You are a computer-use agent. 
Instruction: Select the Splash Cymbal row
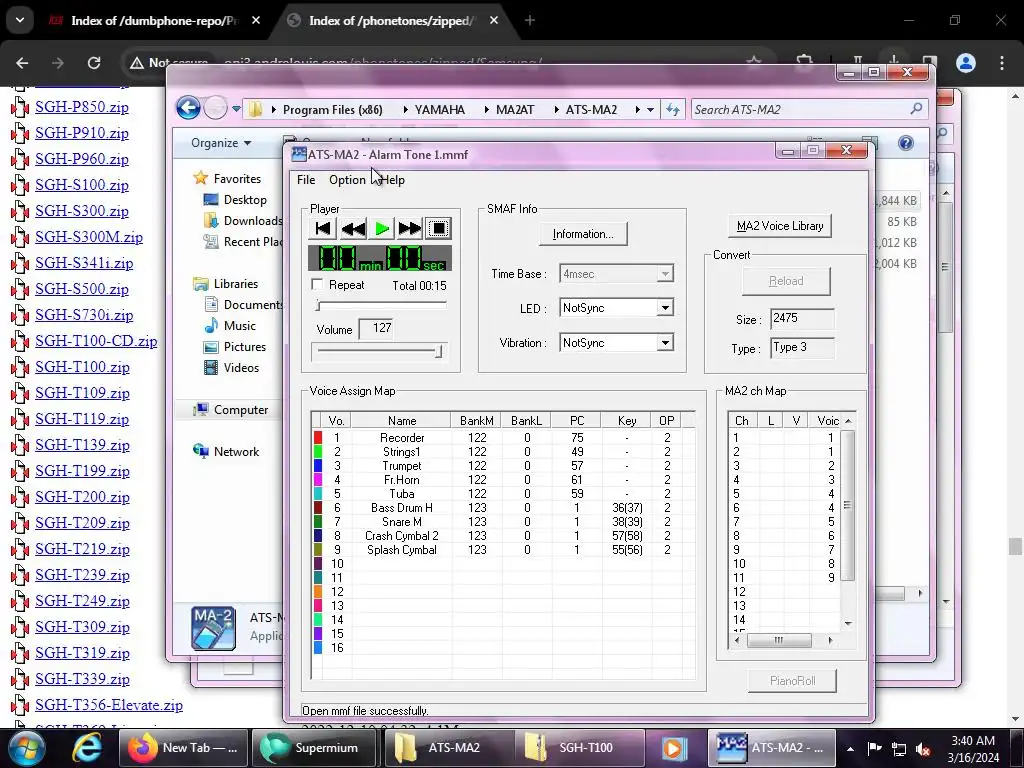[x=503, y=550]
